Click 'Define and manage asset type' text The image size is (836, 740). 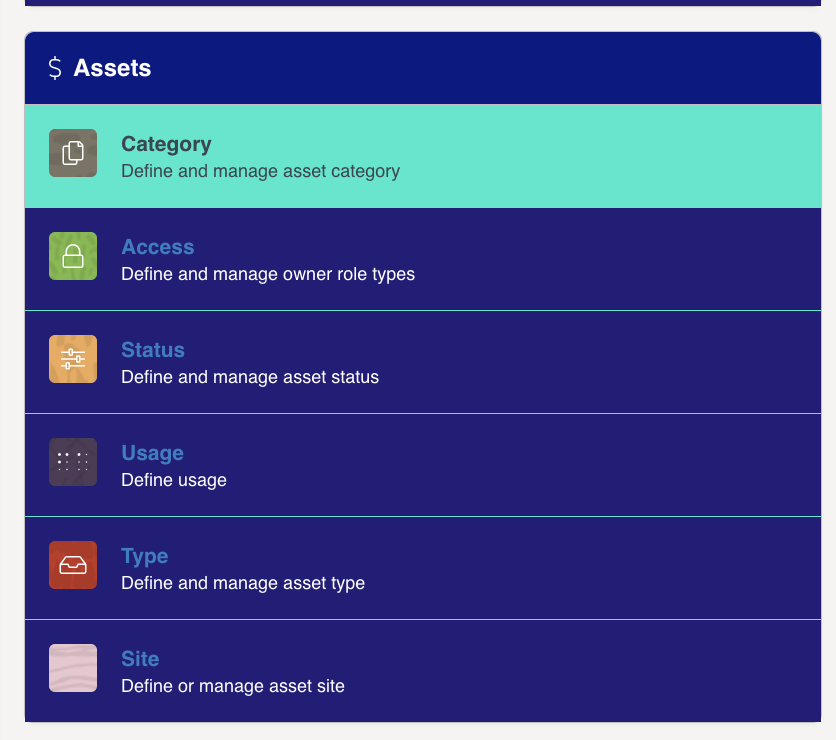pos(243,583)
